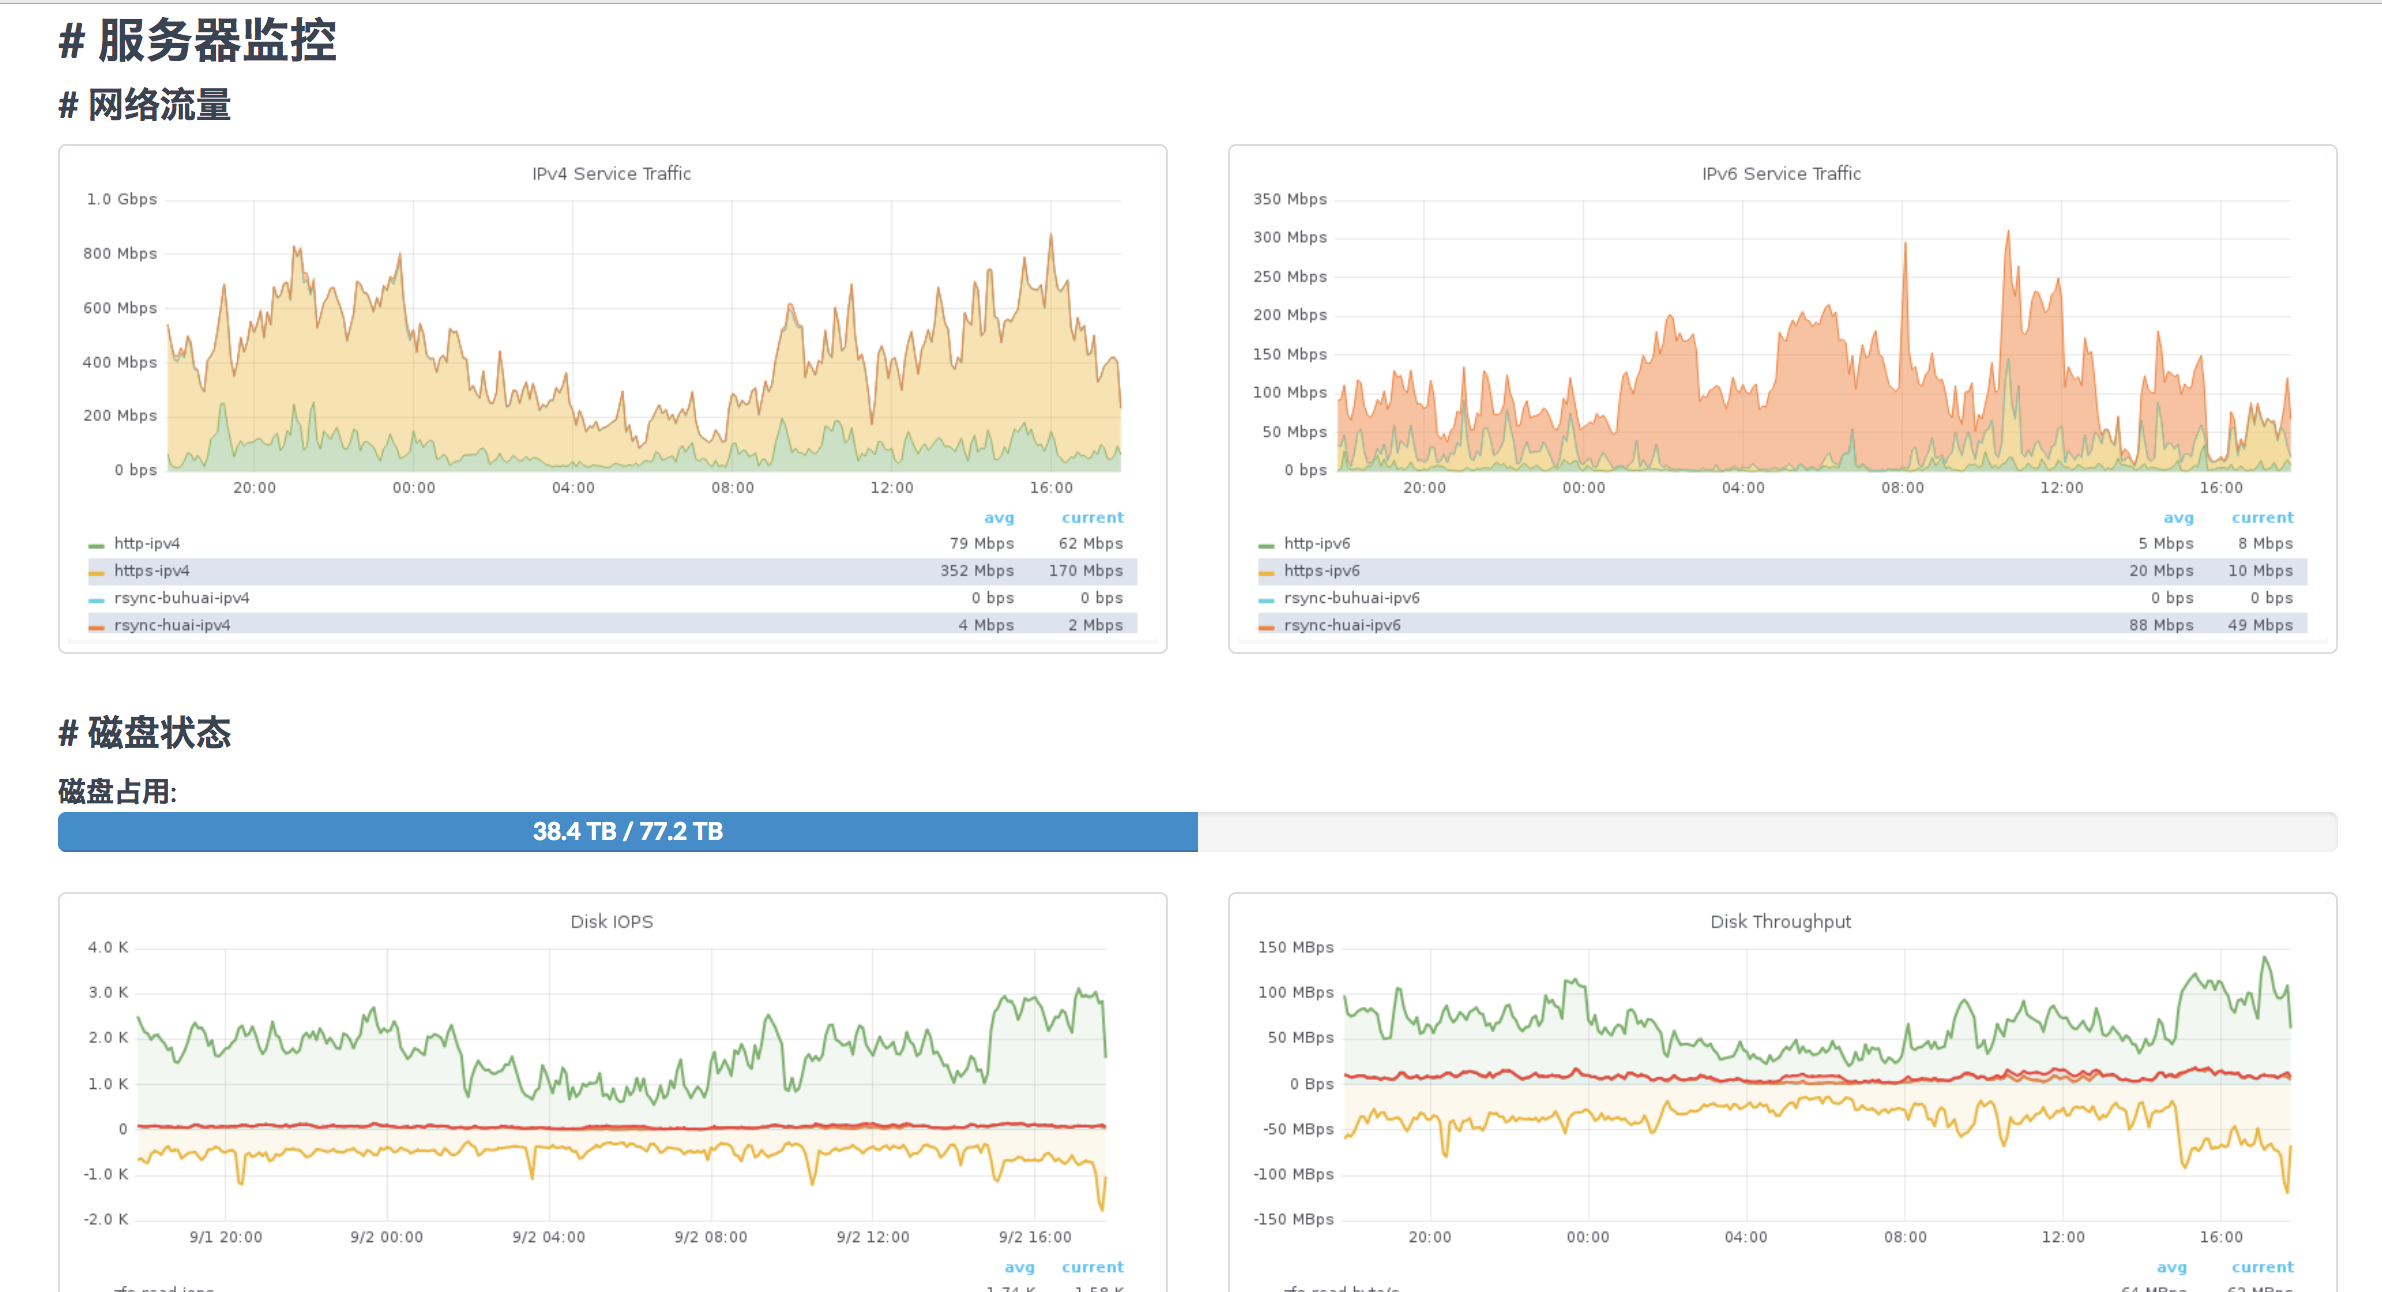Toggle the https-ipv4 series in legend
The width and height of the screenshot is (2382, 1292).
pos(152,570)
